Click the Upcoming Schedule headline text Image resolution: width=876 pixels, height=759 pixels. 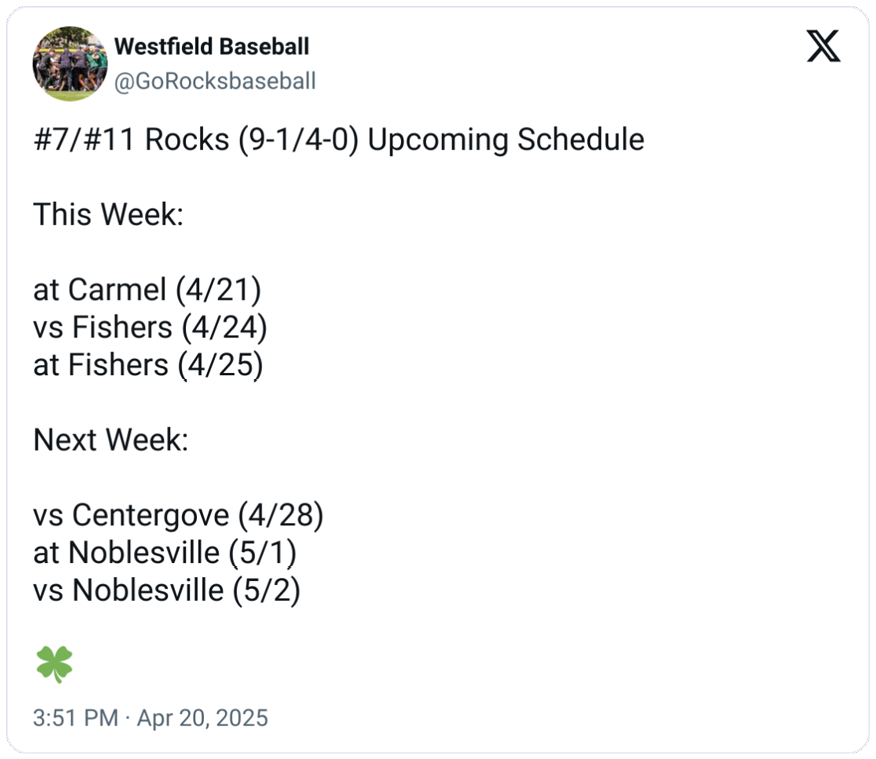pos(505,140)
